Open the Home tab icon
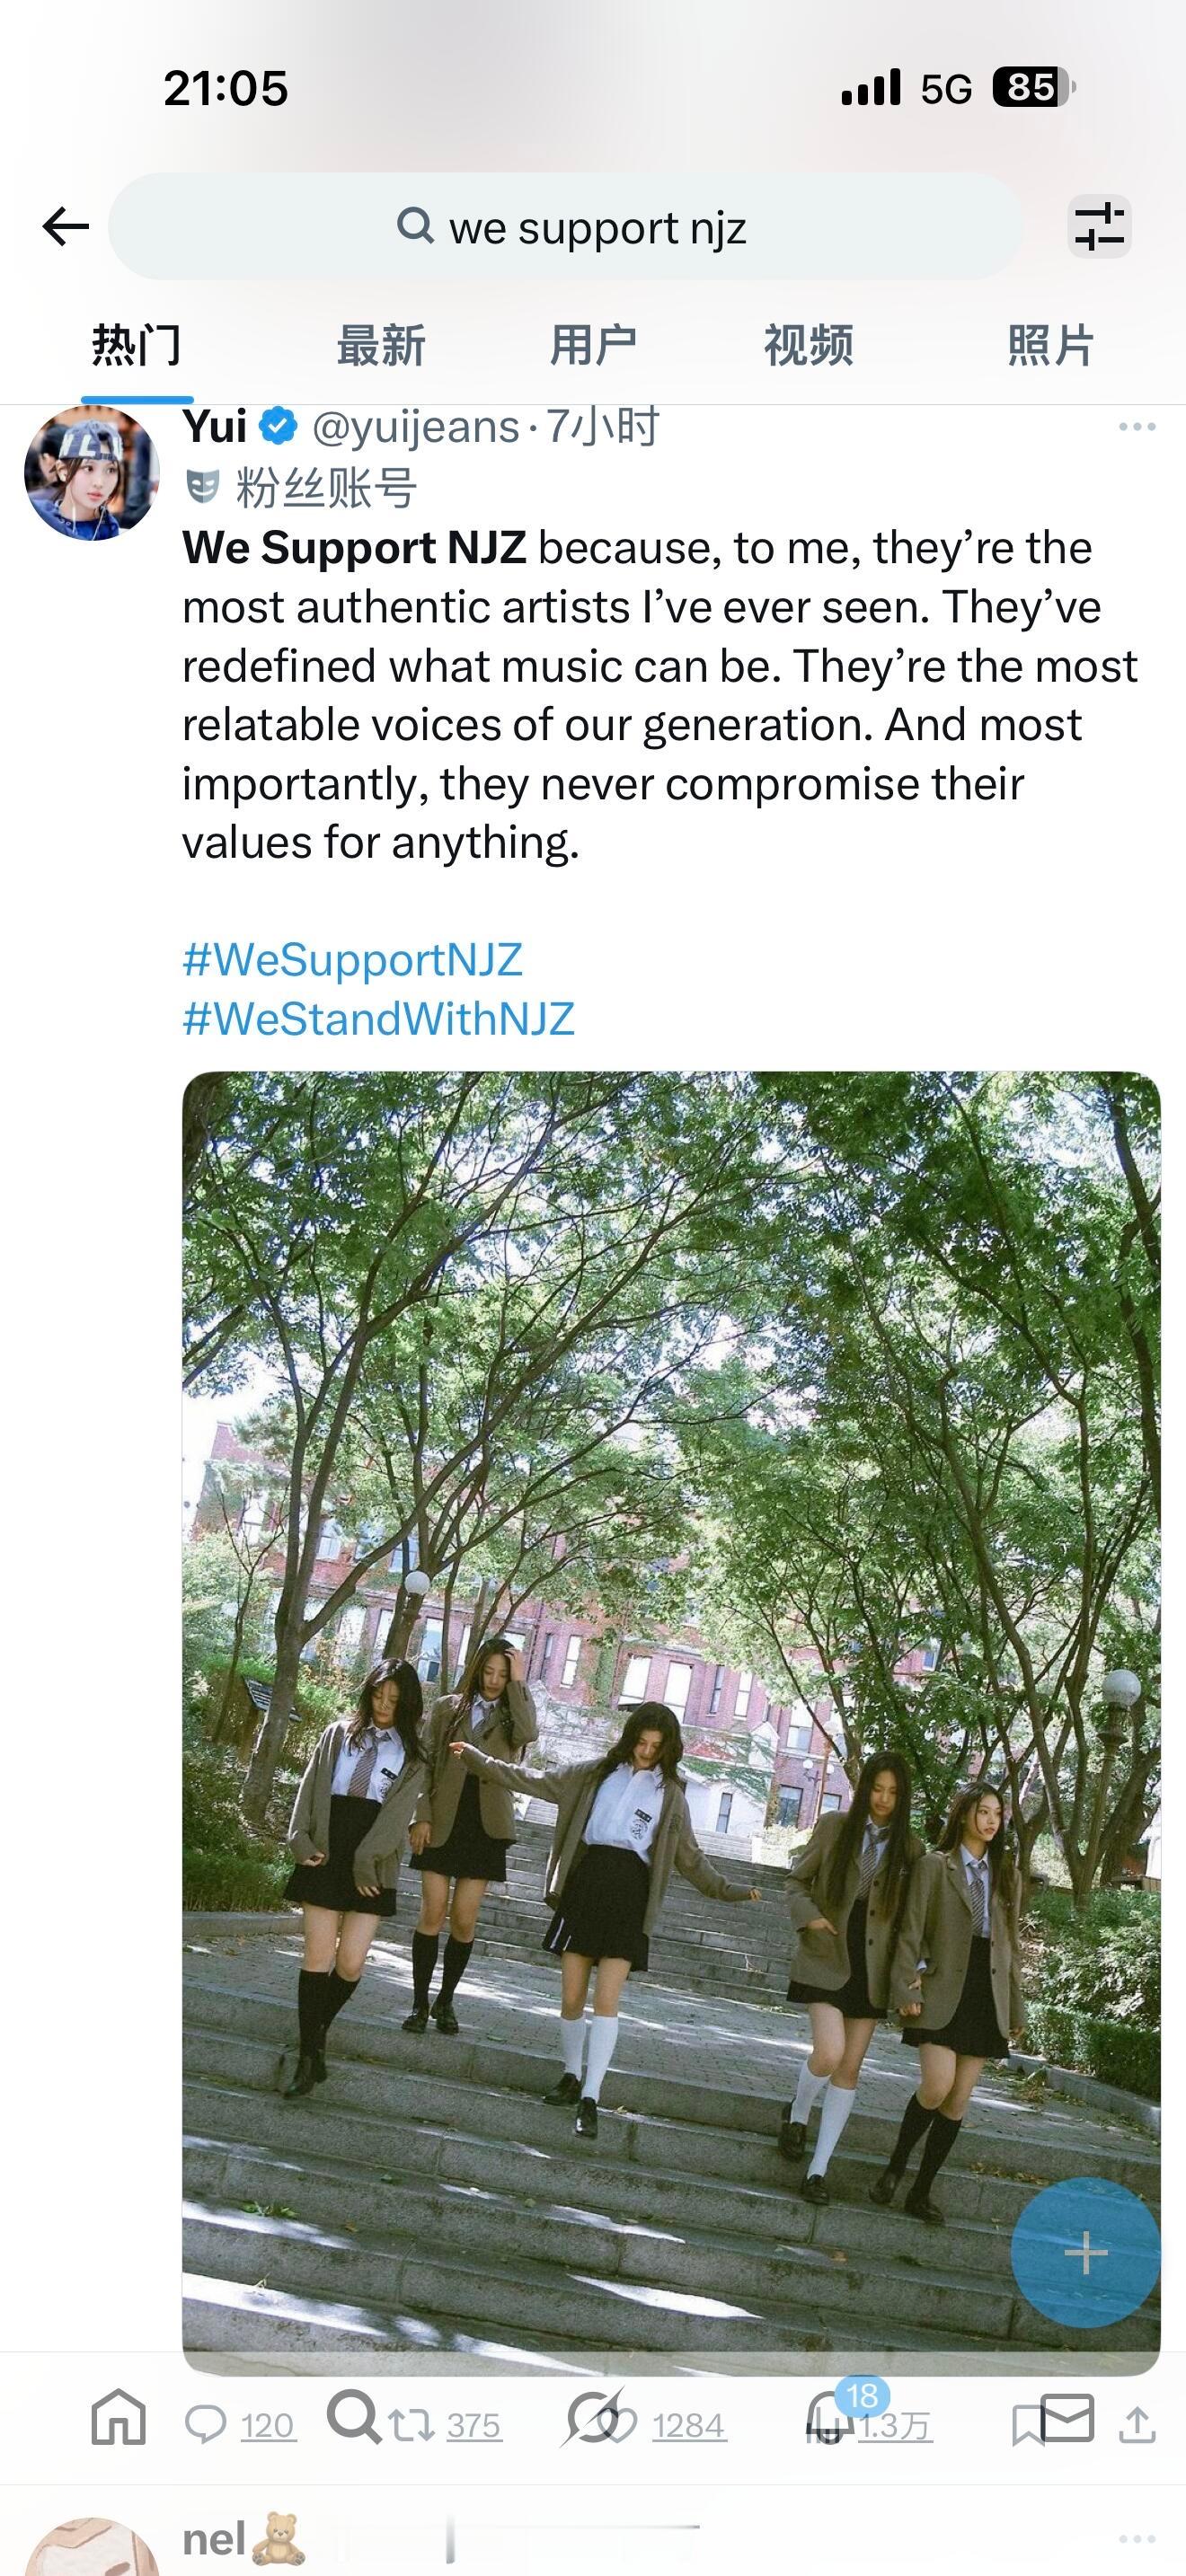 pos(118,2416)
